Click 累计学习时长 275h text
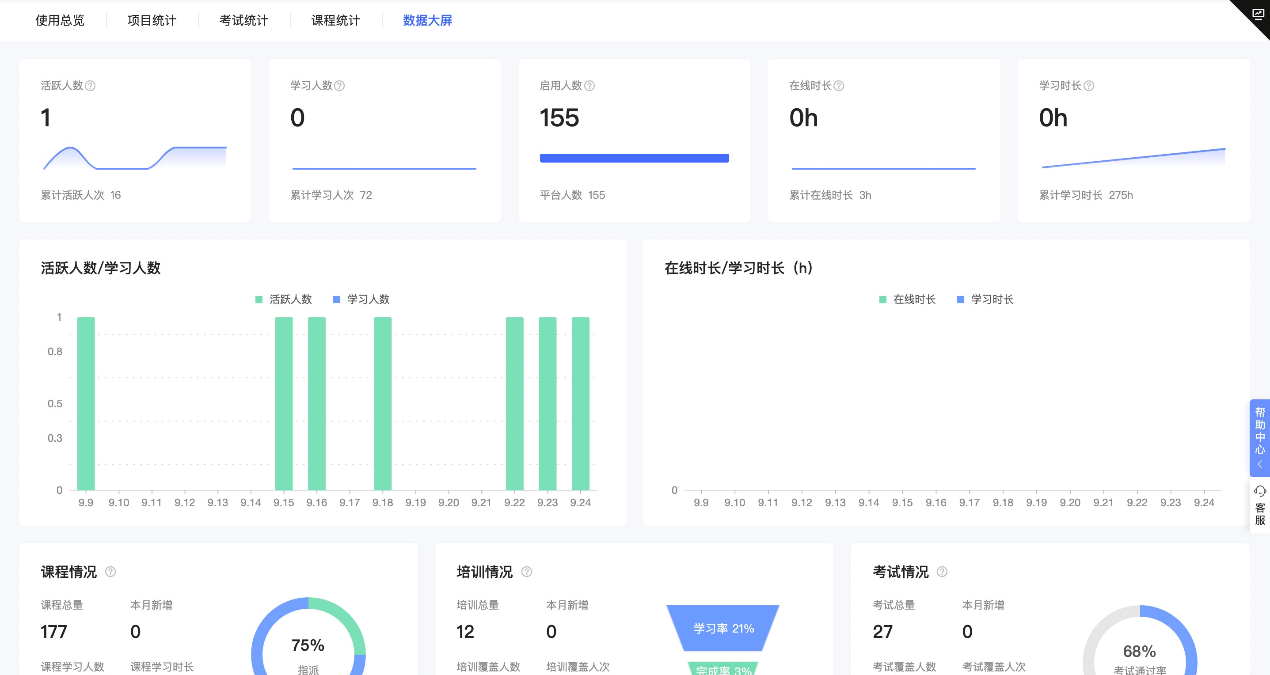 [1086, 195]
